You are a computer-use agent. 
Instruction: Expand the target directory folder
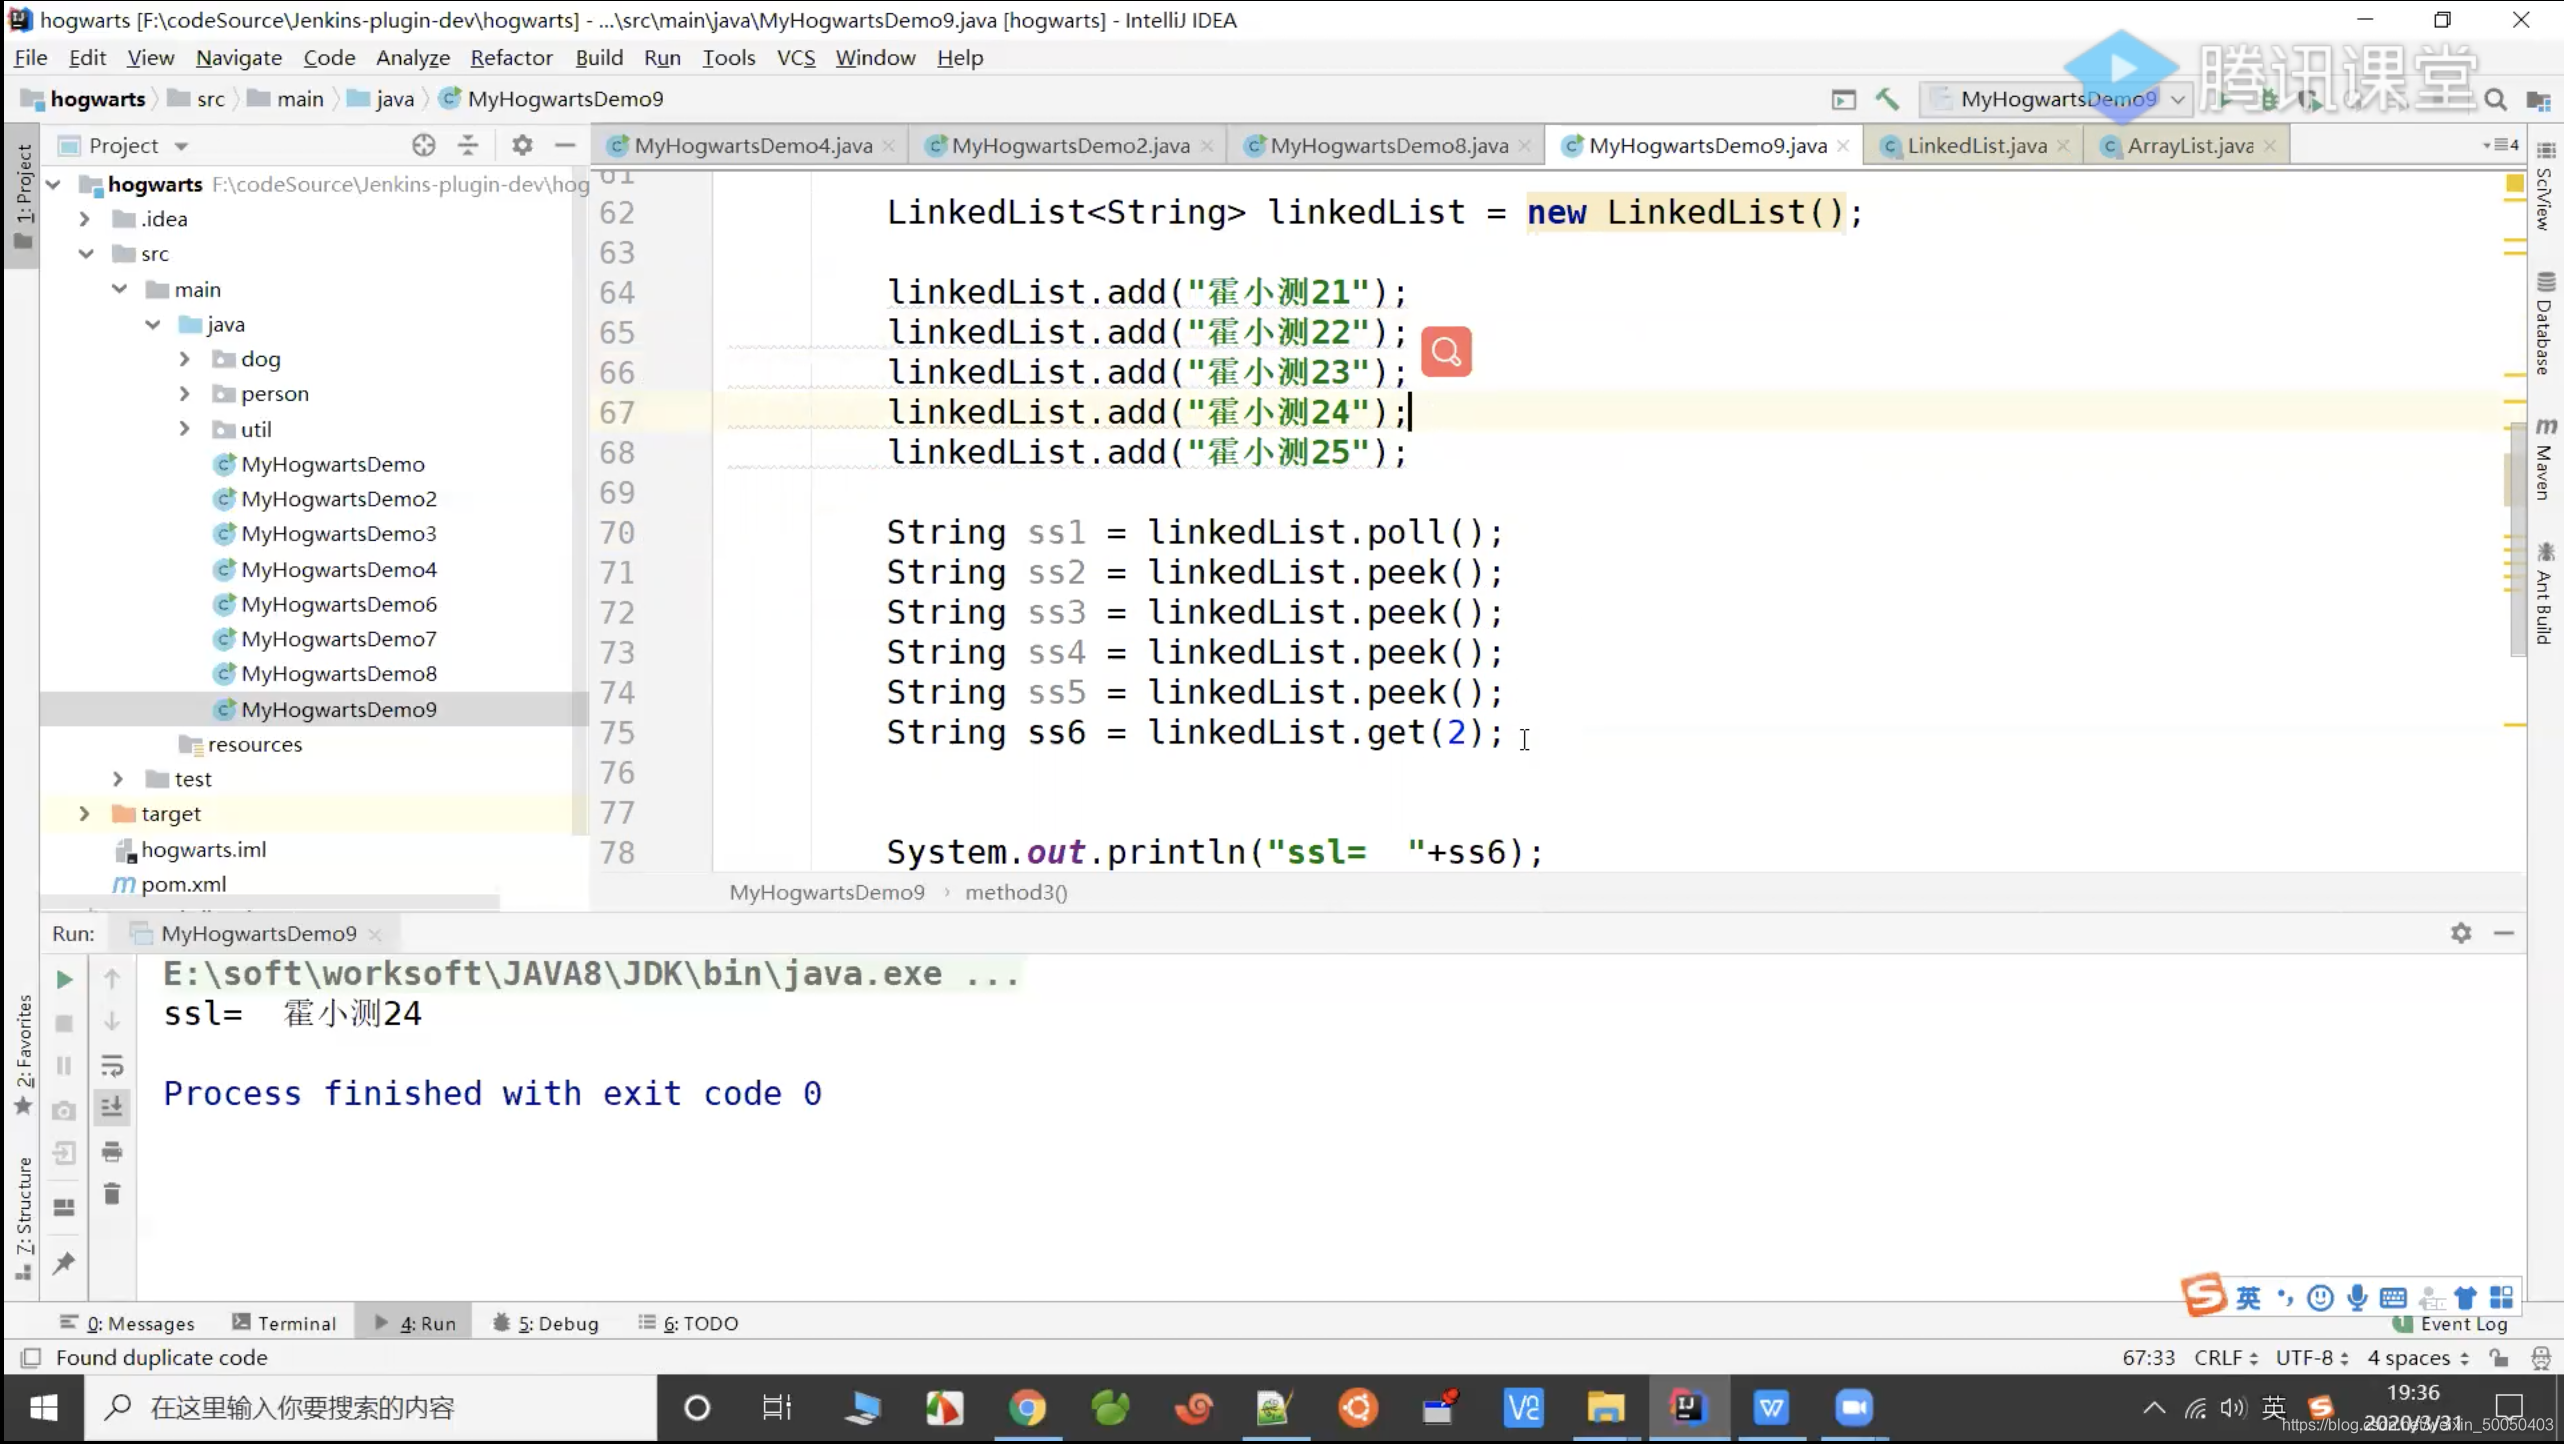point(83,812)
